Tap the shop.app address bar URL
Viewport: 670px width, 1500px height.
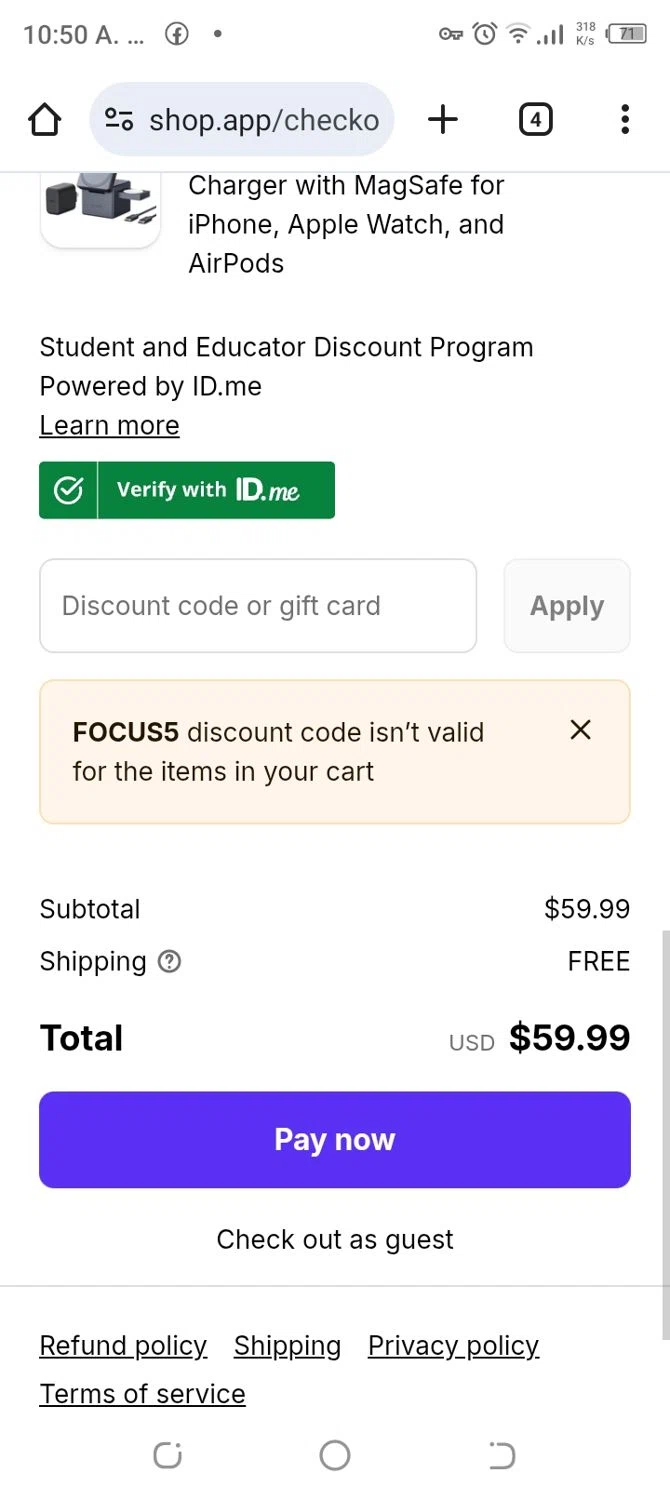[264, 120]
